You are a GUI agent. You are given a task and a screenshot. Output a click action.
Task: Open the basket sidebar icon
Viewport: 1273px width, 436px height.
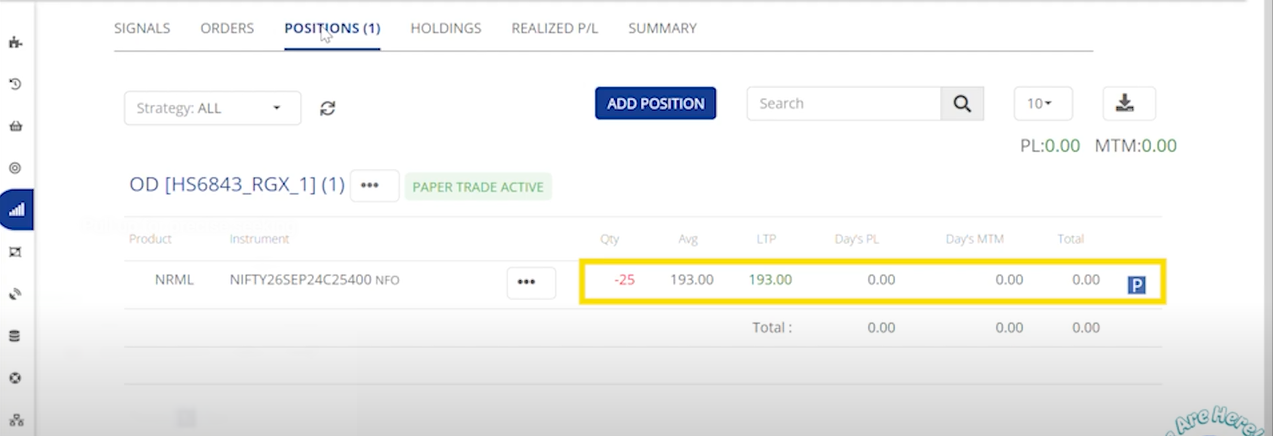(15, 126)
